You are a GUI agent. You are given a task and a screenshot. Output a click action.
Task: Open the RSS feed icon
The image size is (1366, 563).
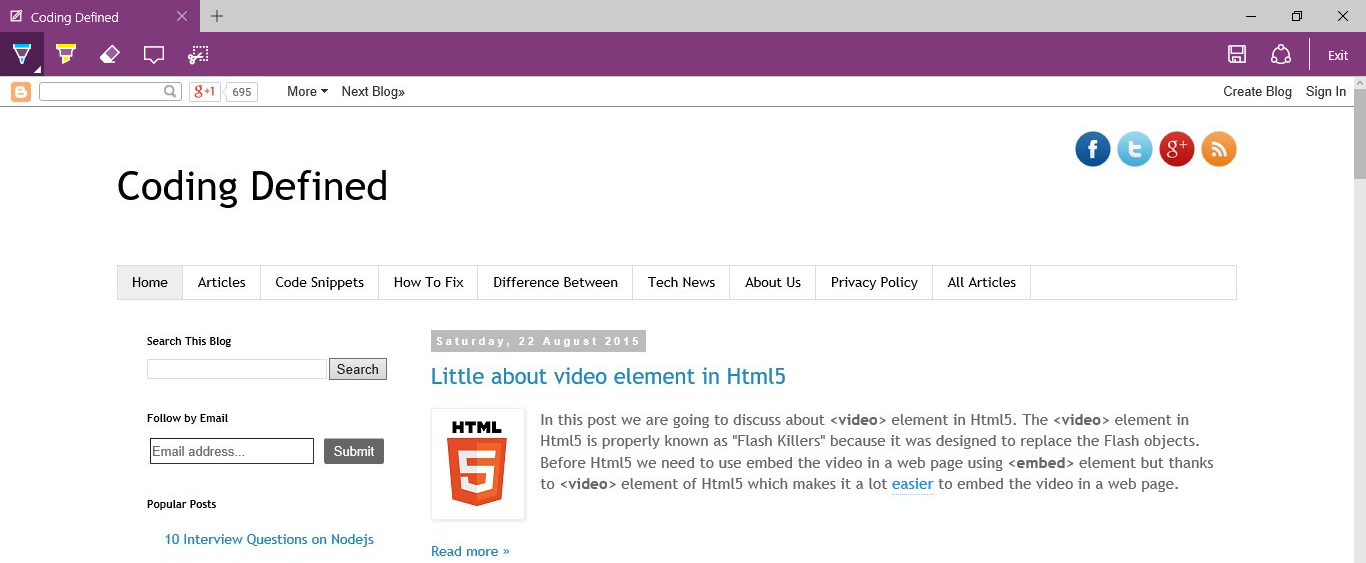point(1219,149)
